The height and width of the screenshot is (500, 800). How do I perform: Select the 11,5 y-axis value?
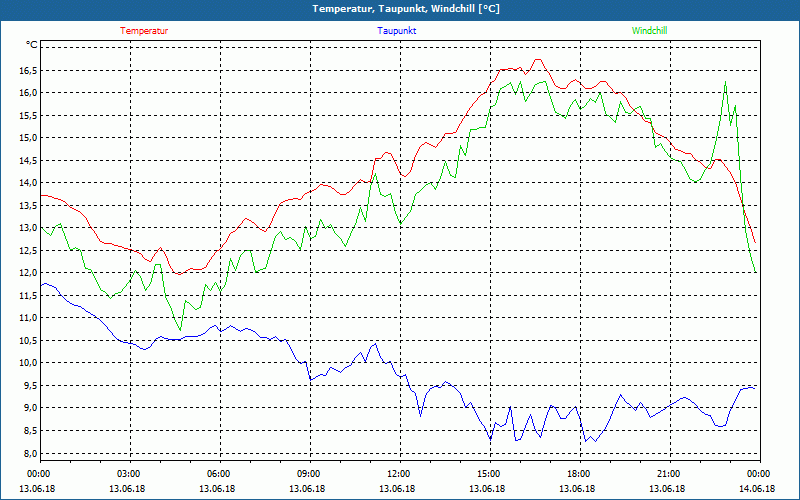click(x=28, y=295)
